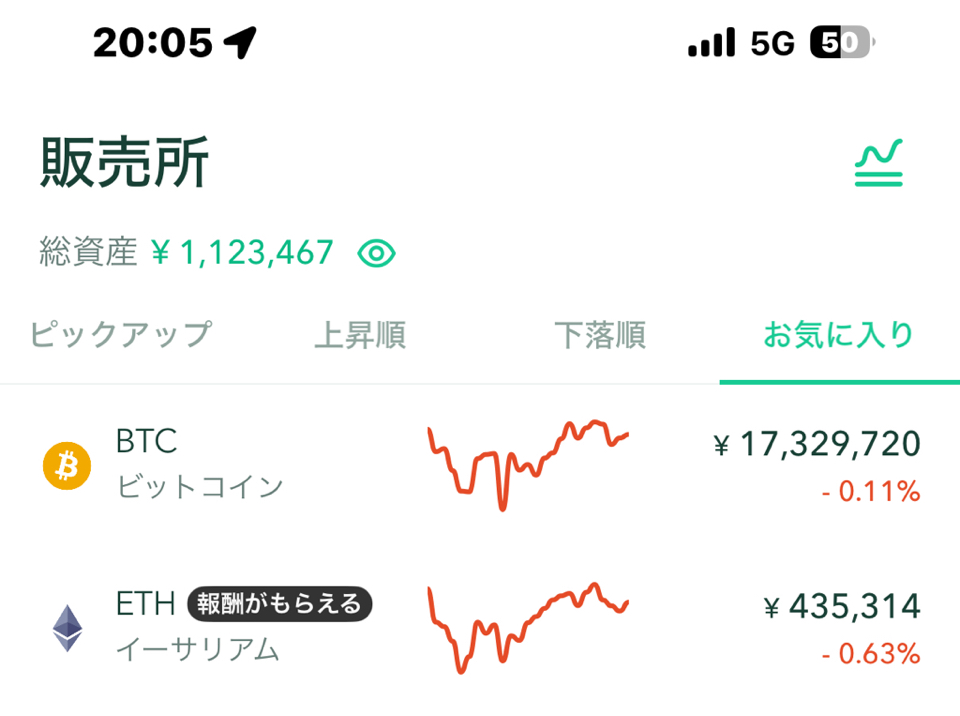The height and width of the screenshot is (716, 960).
Task: Tap the BTC price ¥17,329,720
Action: (817, 444)
